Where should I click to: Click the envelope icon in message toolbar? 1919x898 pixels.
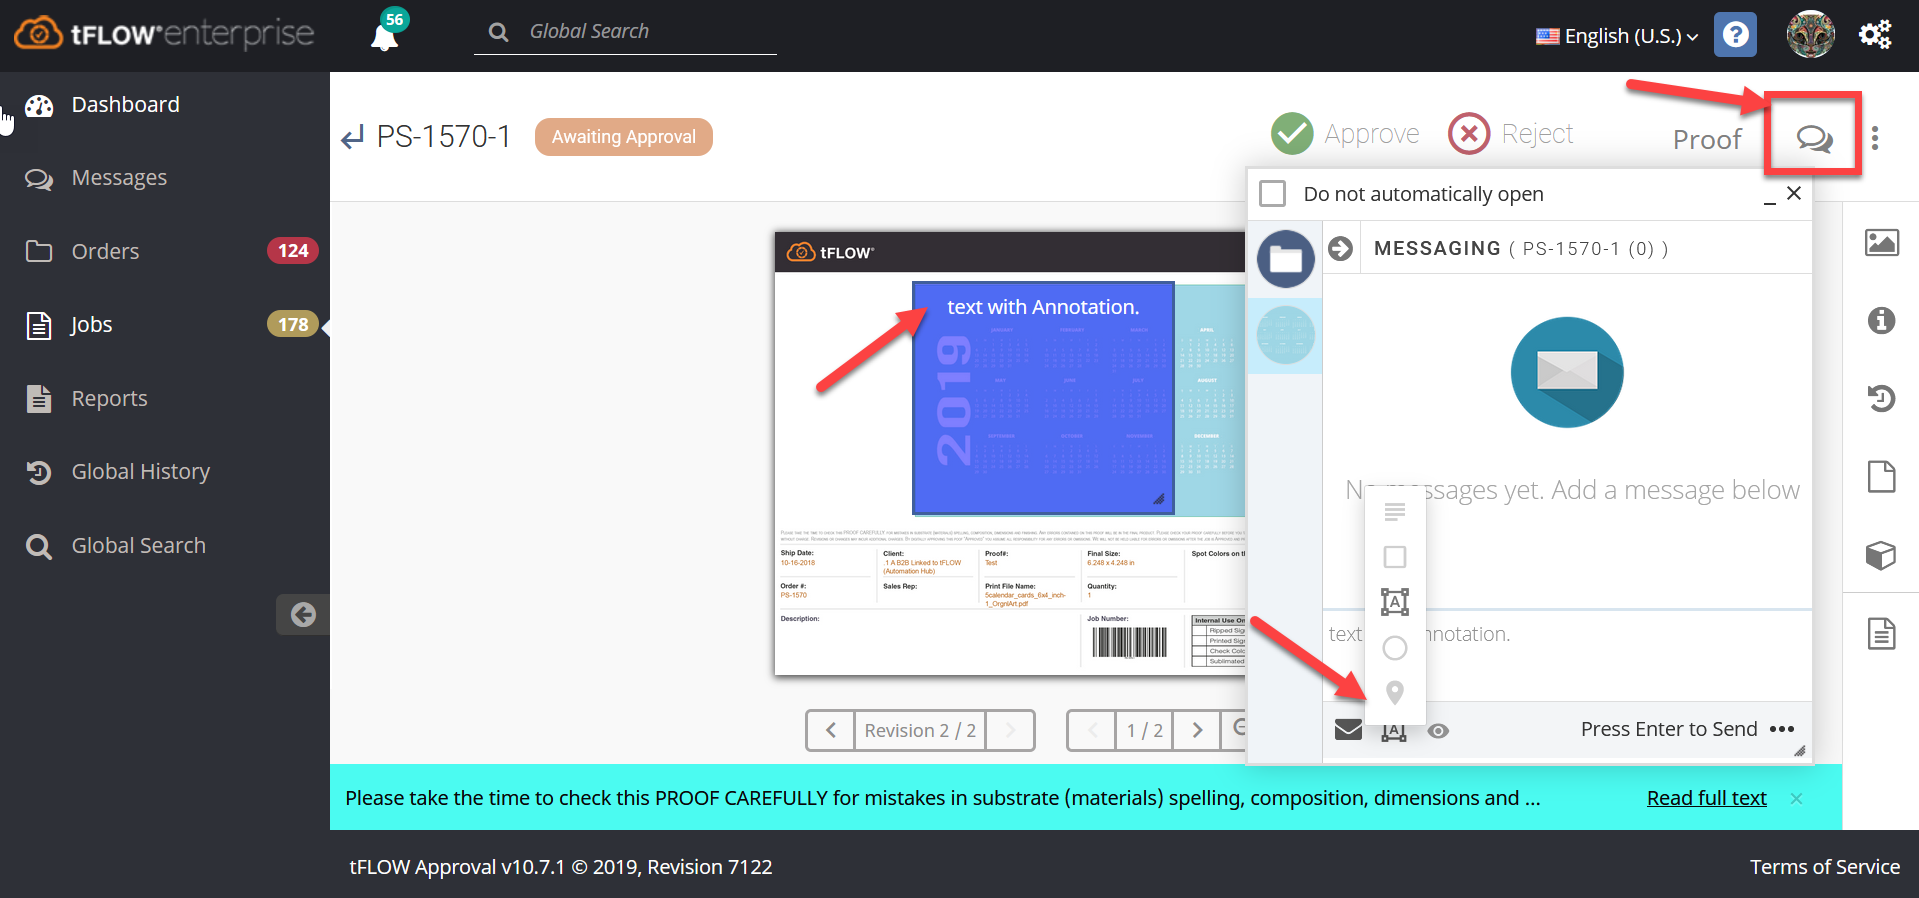[1348, 729]
